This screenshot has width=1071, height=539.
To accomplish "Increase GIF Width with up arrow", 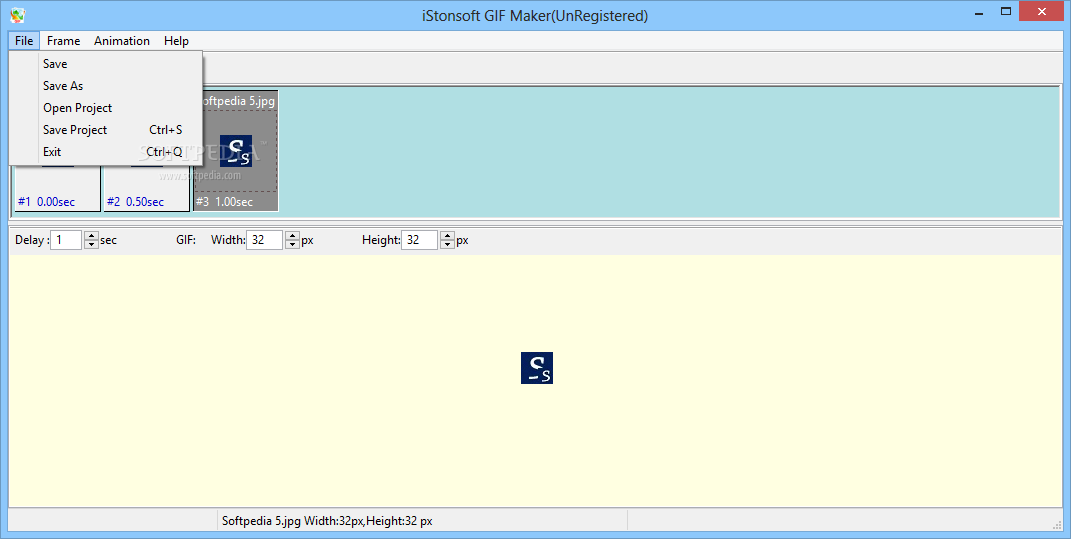I will [292, 236].
